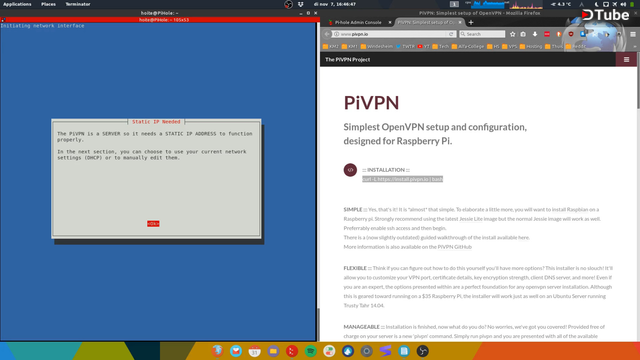Click the Firefox back arrow button

point(327,34)
